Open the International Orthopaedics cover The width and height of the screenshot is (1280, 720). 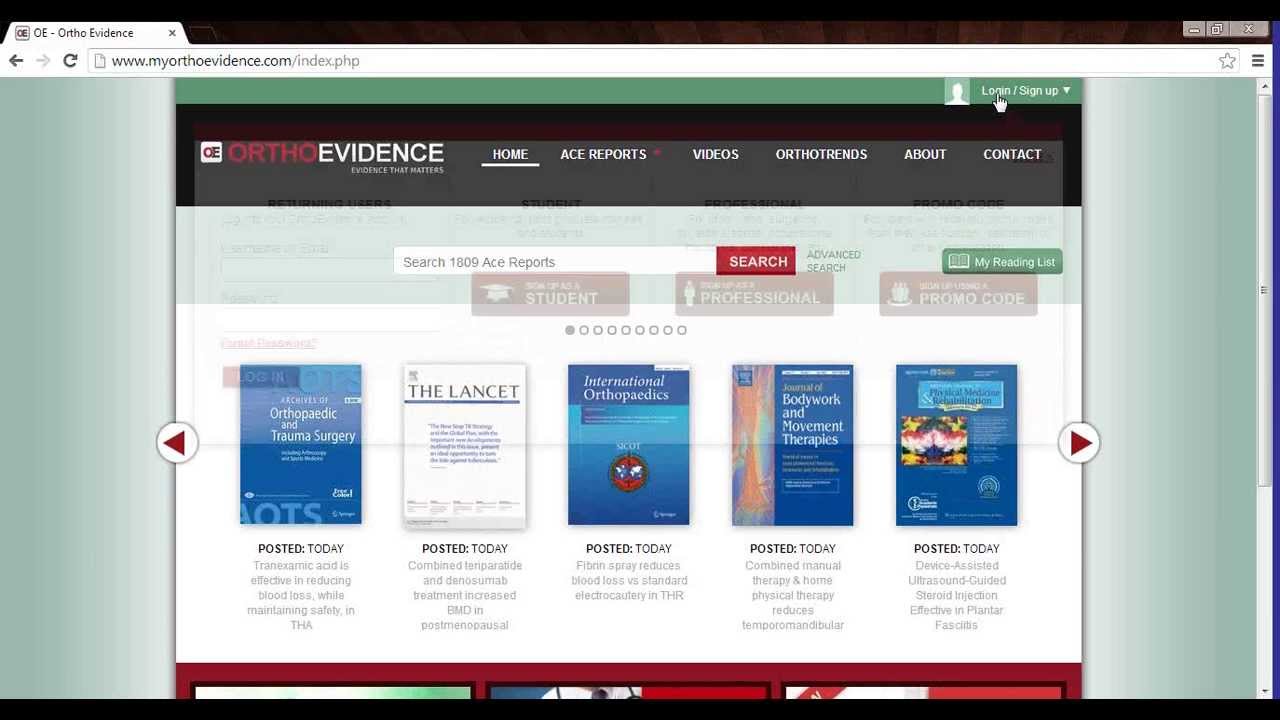coord(629,445)
